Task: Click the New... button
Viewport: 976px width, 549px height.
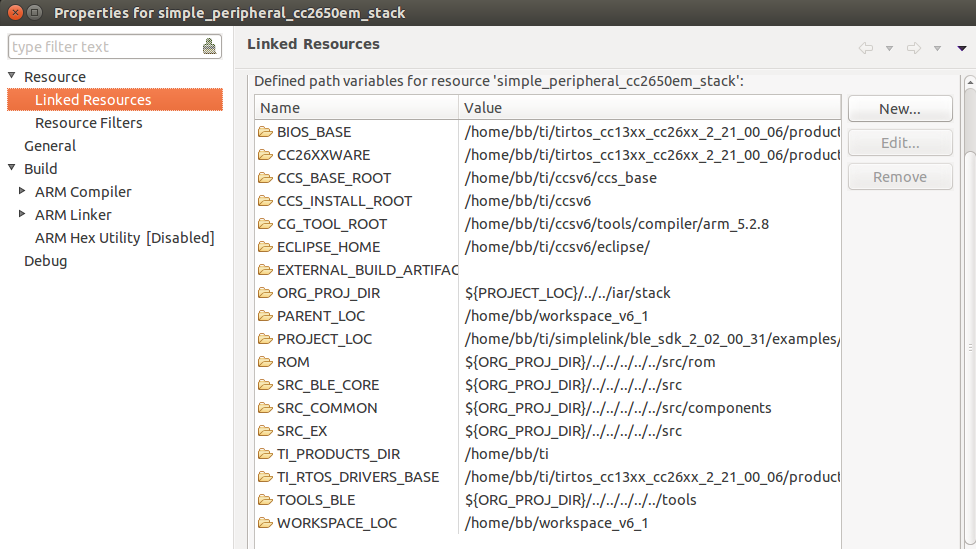Action: click(x=899, y=109)
